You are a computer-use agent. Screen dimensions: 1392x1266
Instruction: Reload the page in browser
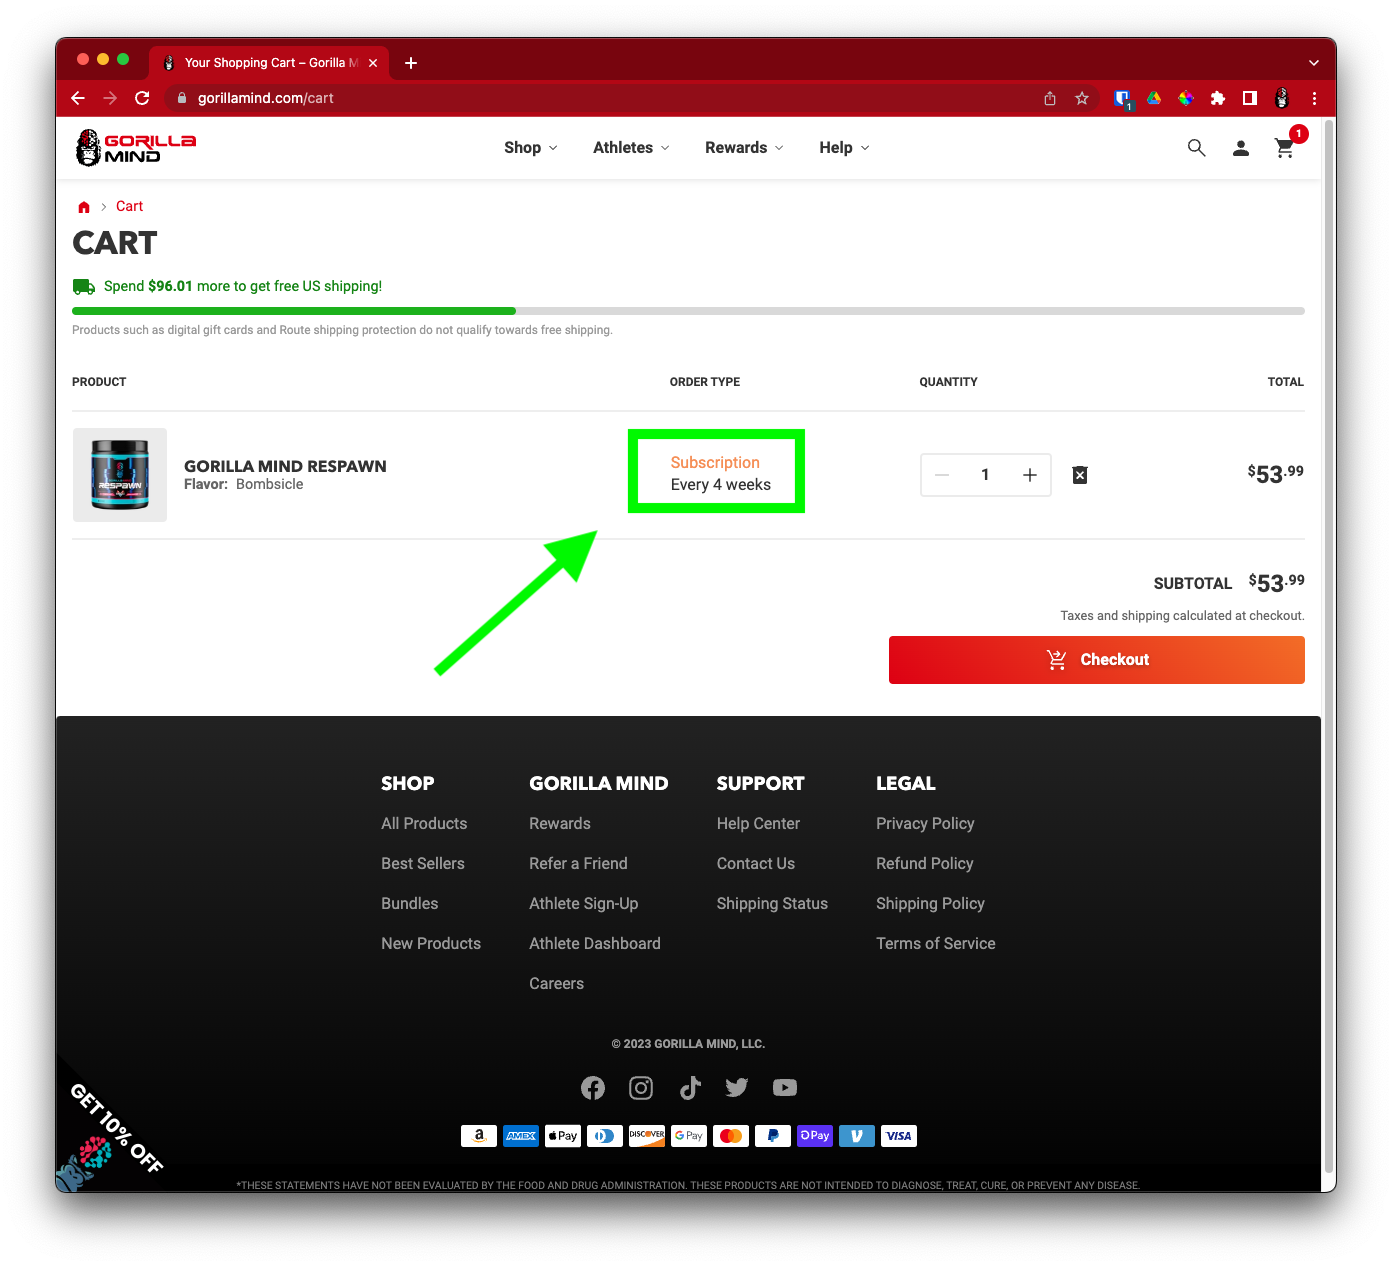142,98
